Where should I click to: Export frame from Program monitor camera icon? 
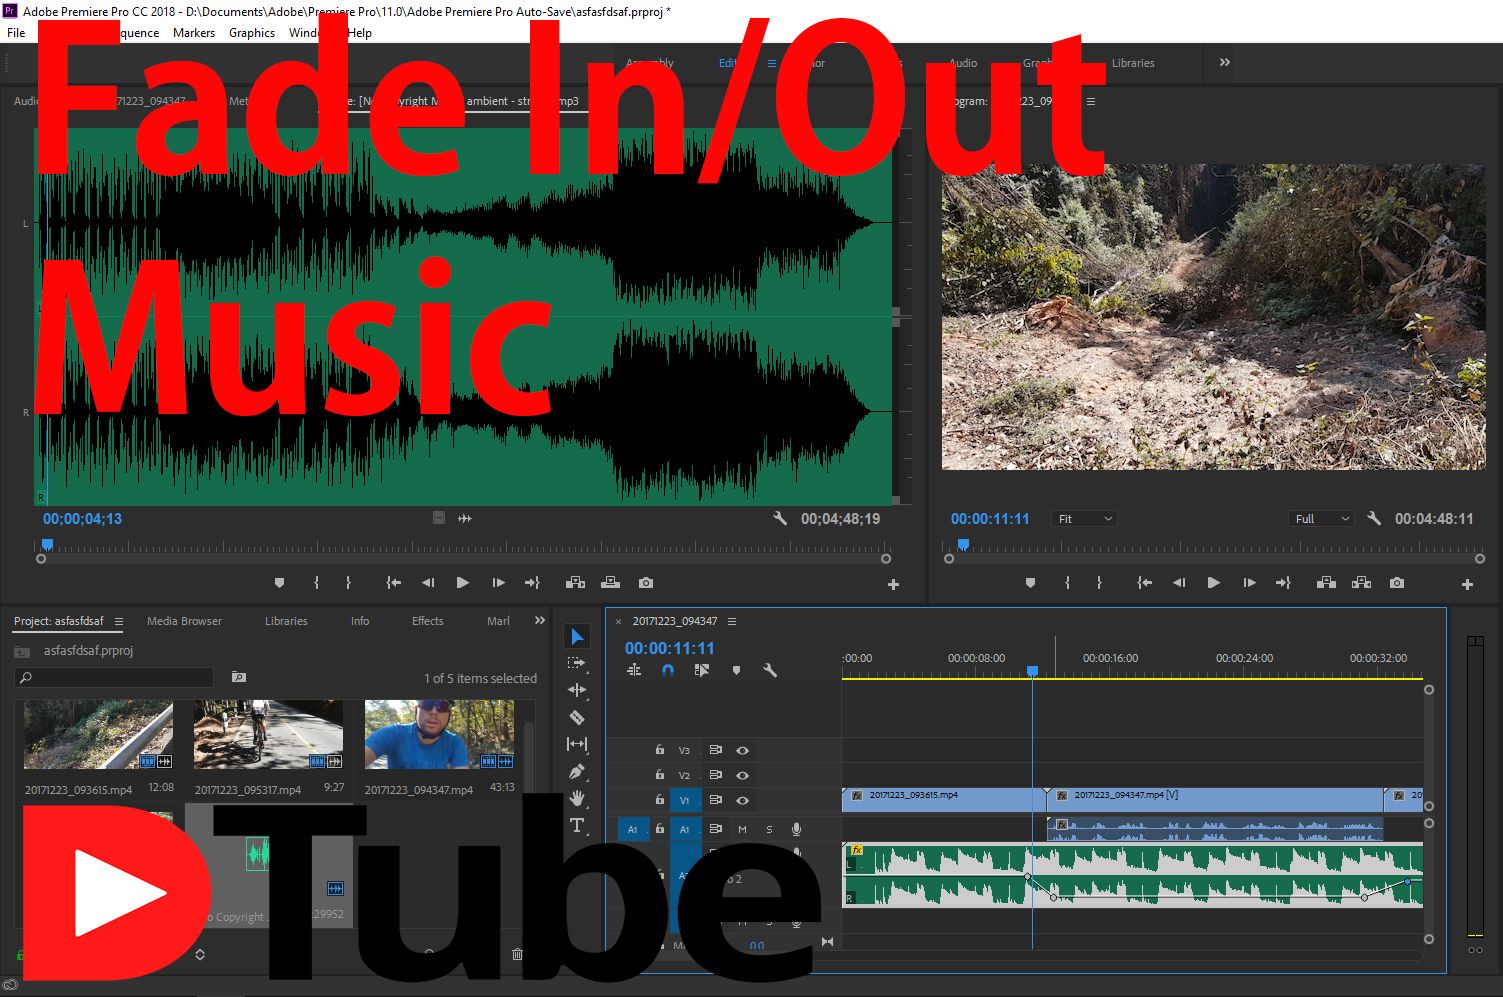1397,583
